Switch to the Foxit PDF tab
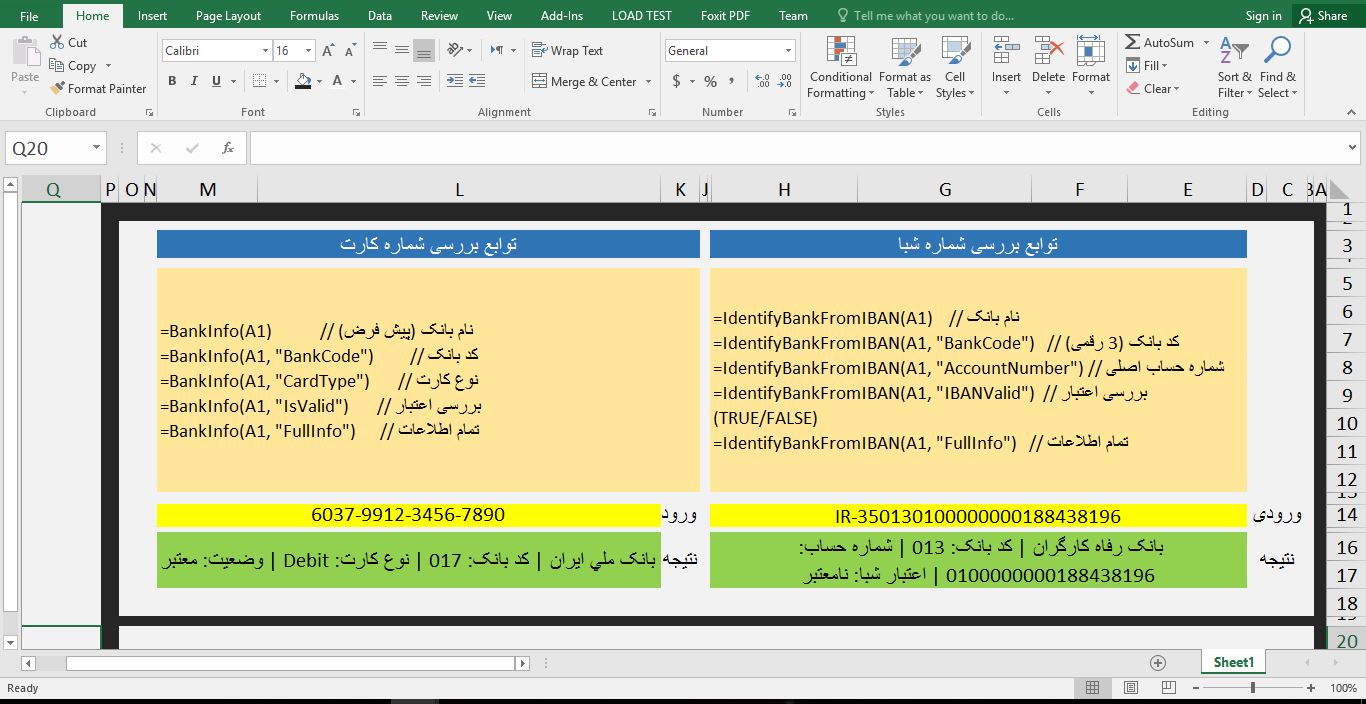The width and height of the screenshot is (1366, 704). (x=725, y=15)
